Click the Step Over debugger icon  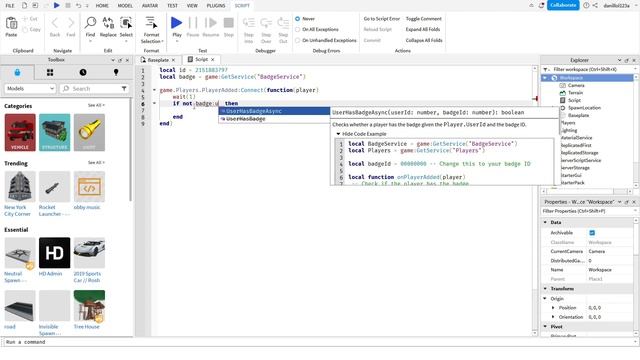pos(266,23)
